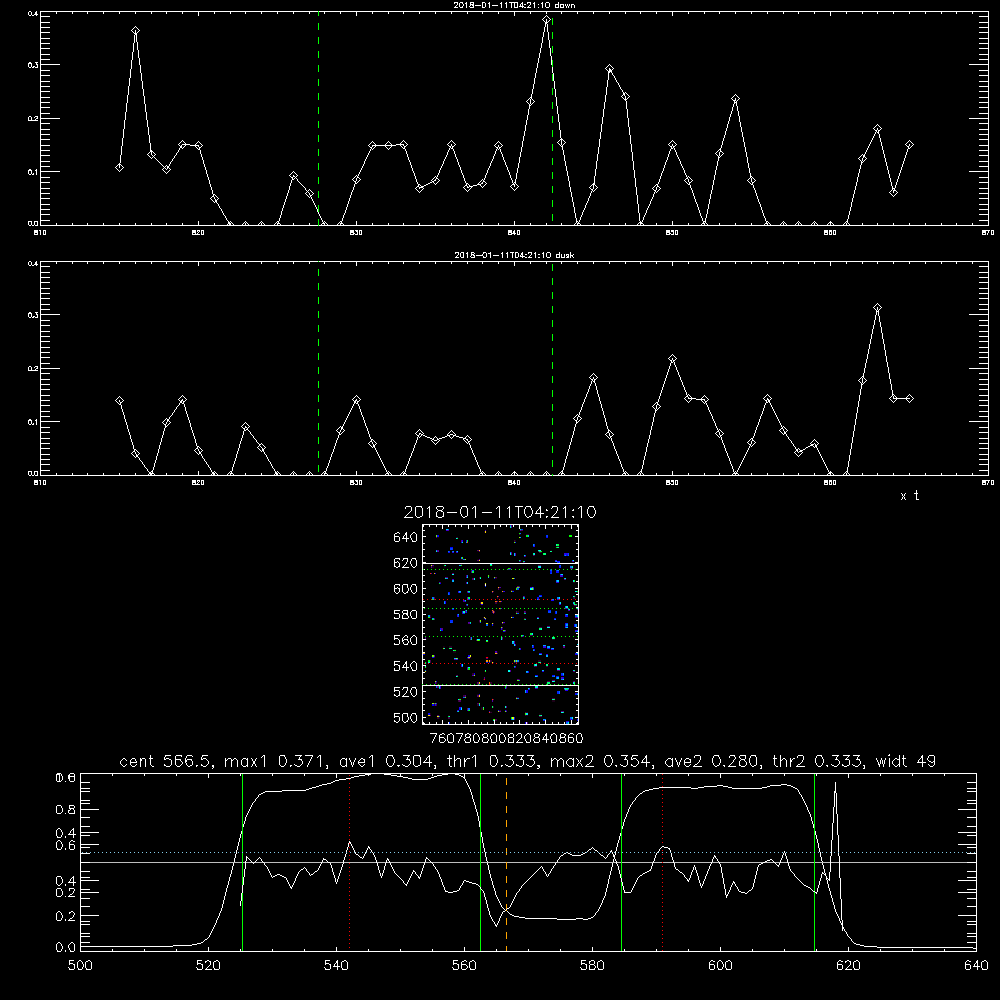Click the 'ave2 0.280' value in the stats line

tap(712, 761)
